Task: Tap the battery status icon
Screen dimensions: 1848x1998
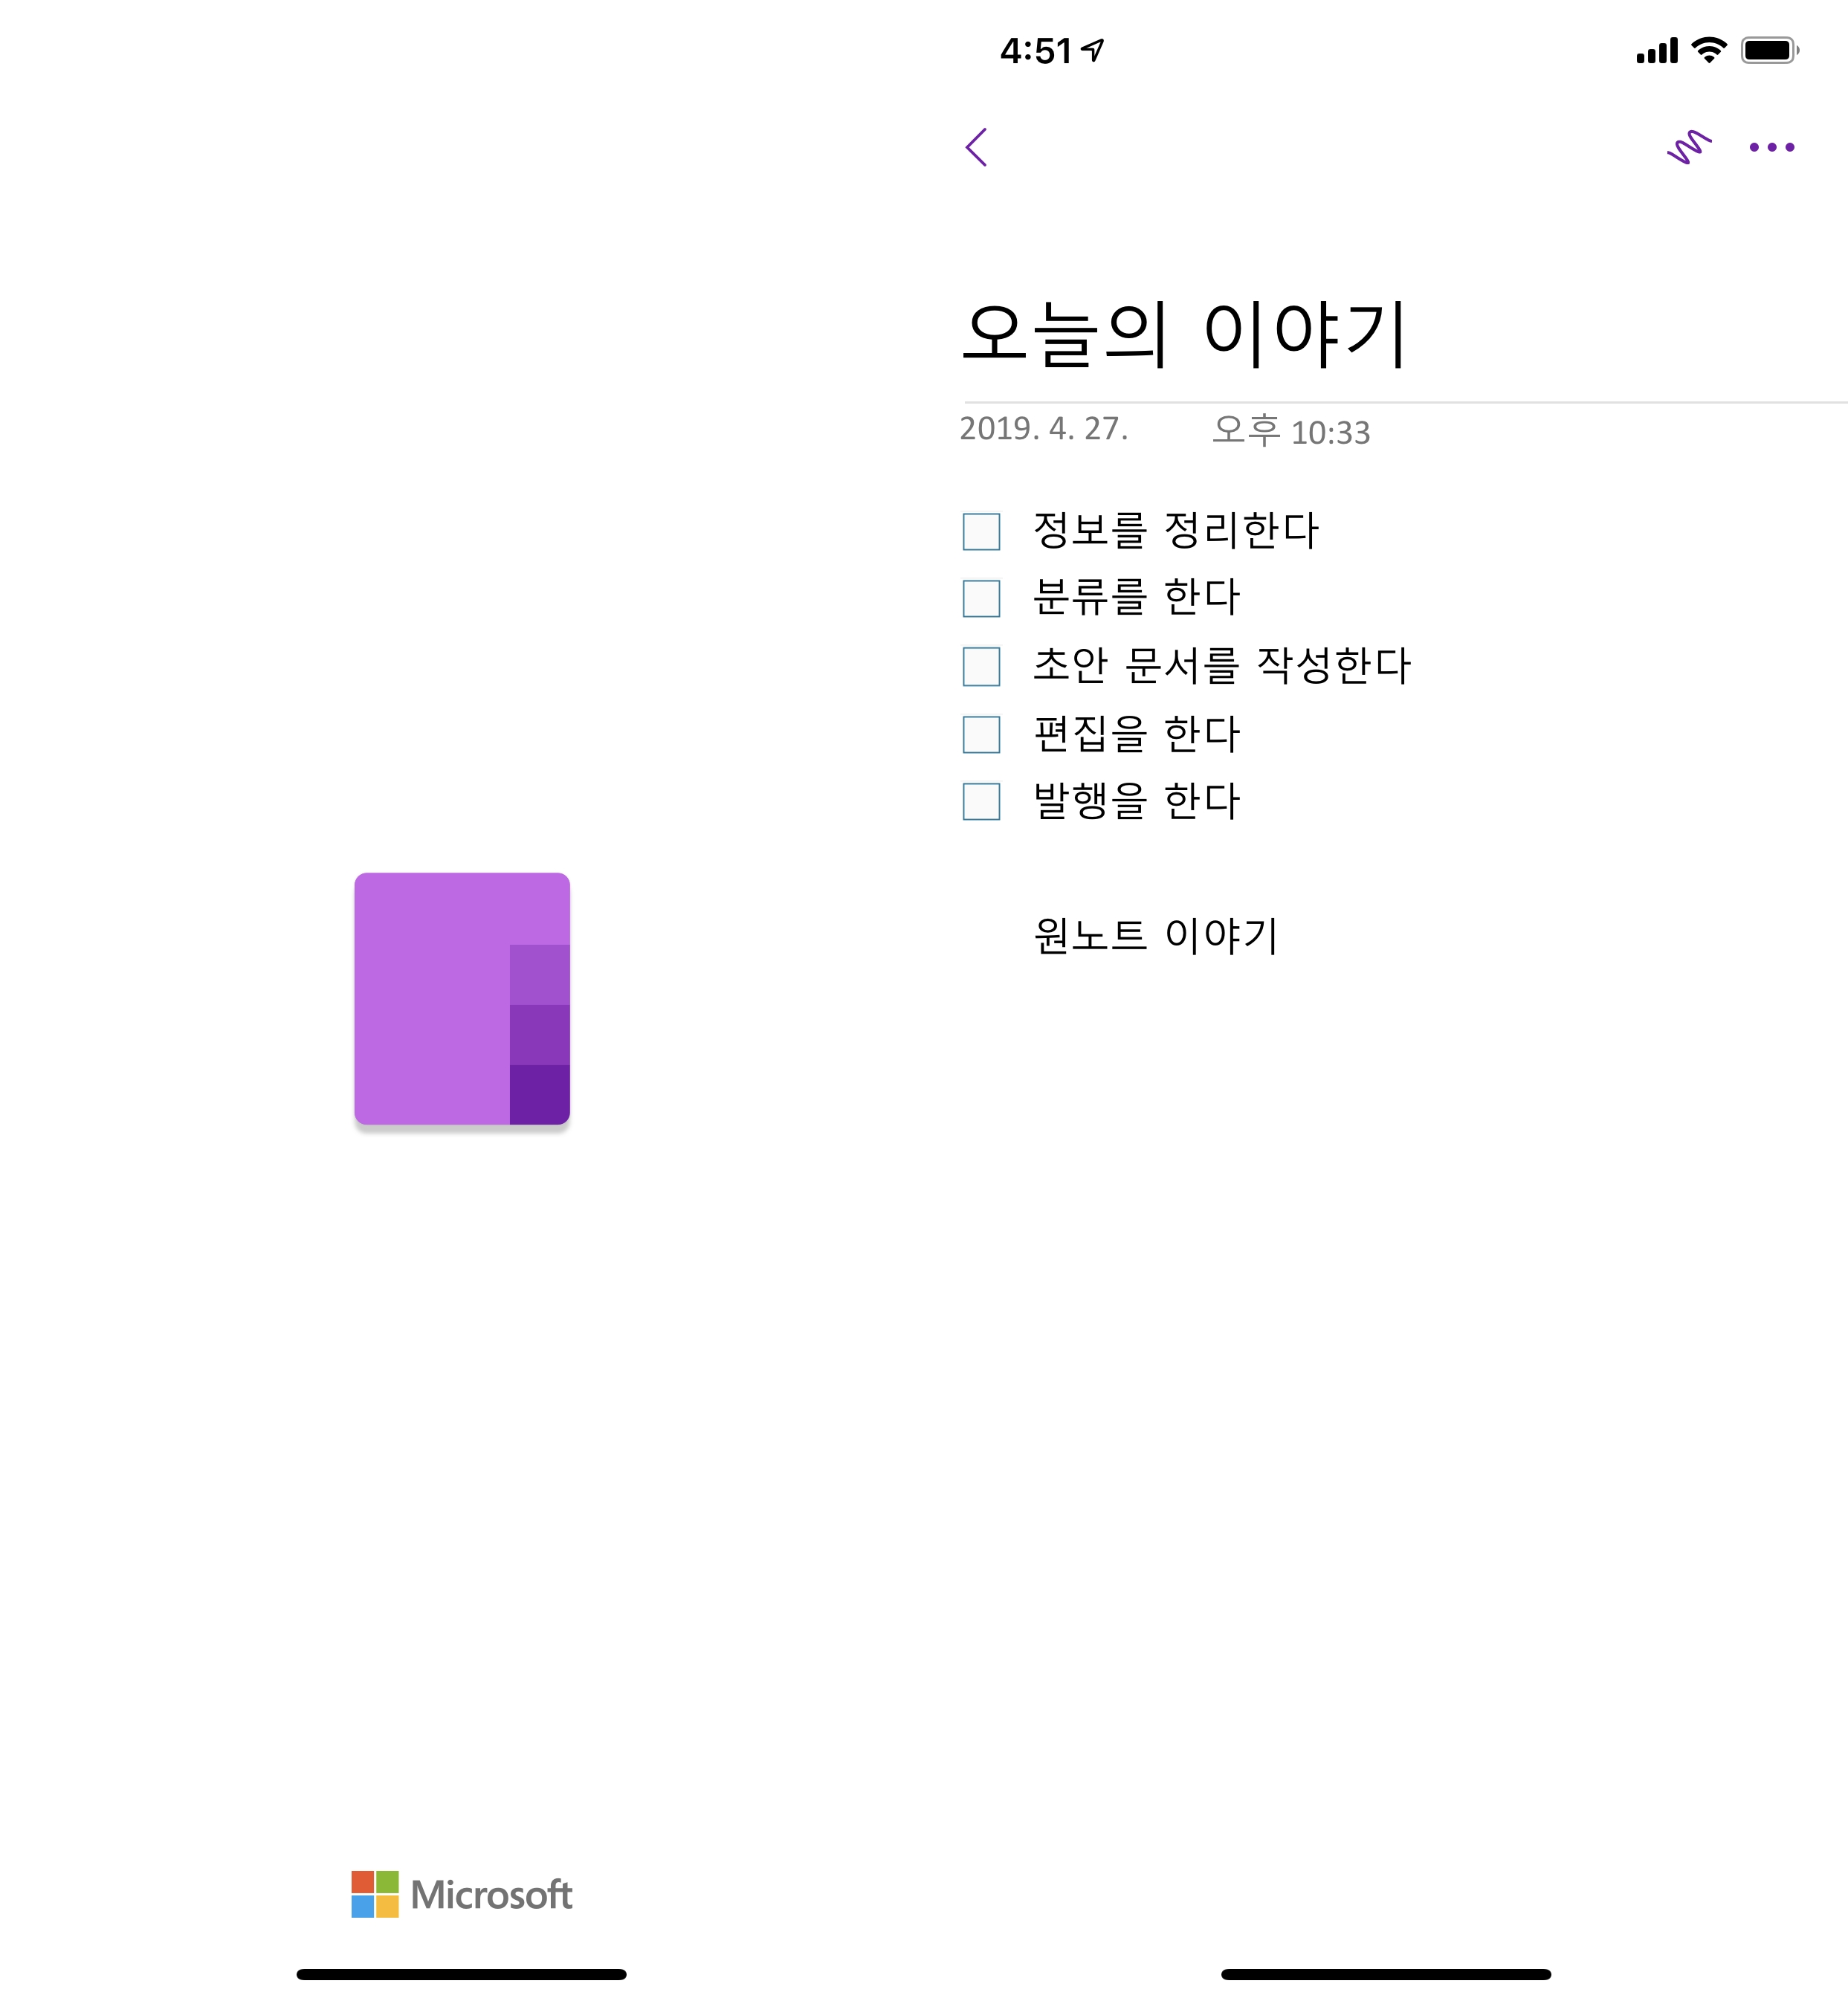Action: coord(1769,50)
